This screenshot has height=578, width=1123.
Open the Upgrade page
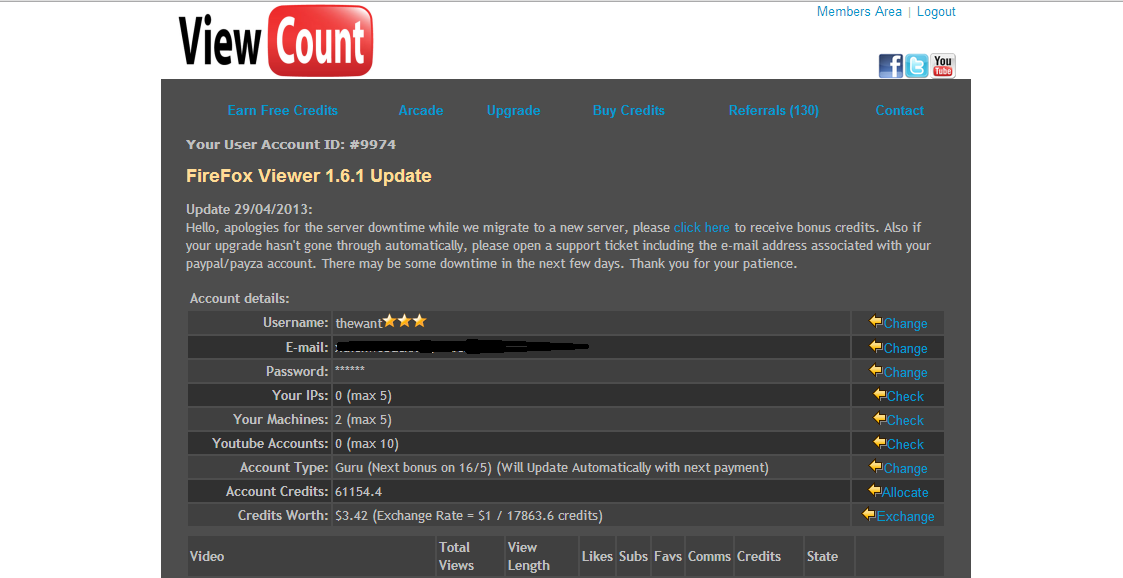[514, 110]
